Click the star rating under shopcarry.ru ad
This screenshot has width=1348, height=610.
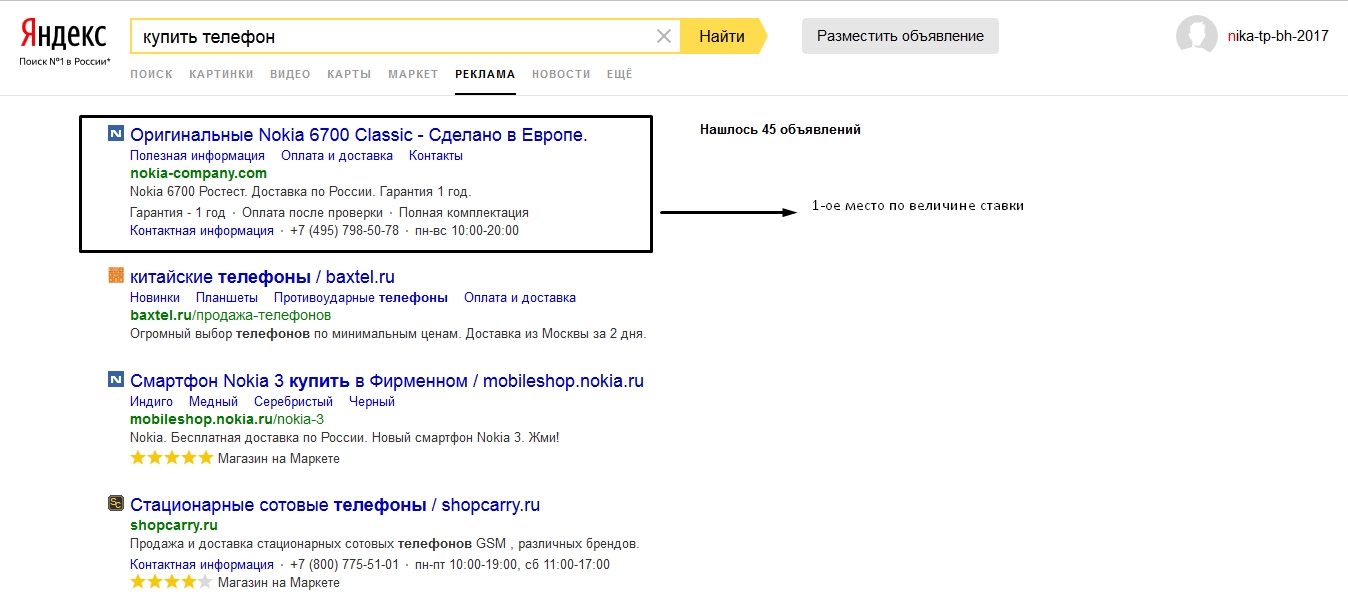point(172,582)
